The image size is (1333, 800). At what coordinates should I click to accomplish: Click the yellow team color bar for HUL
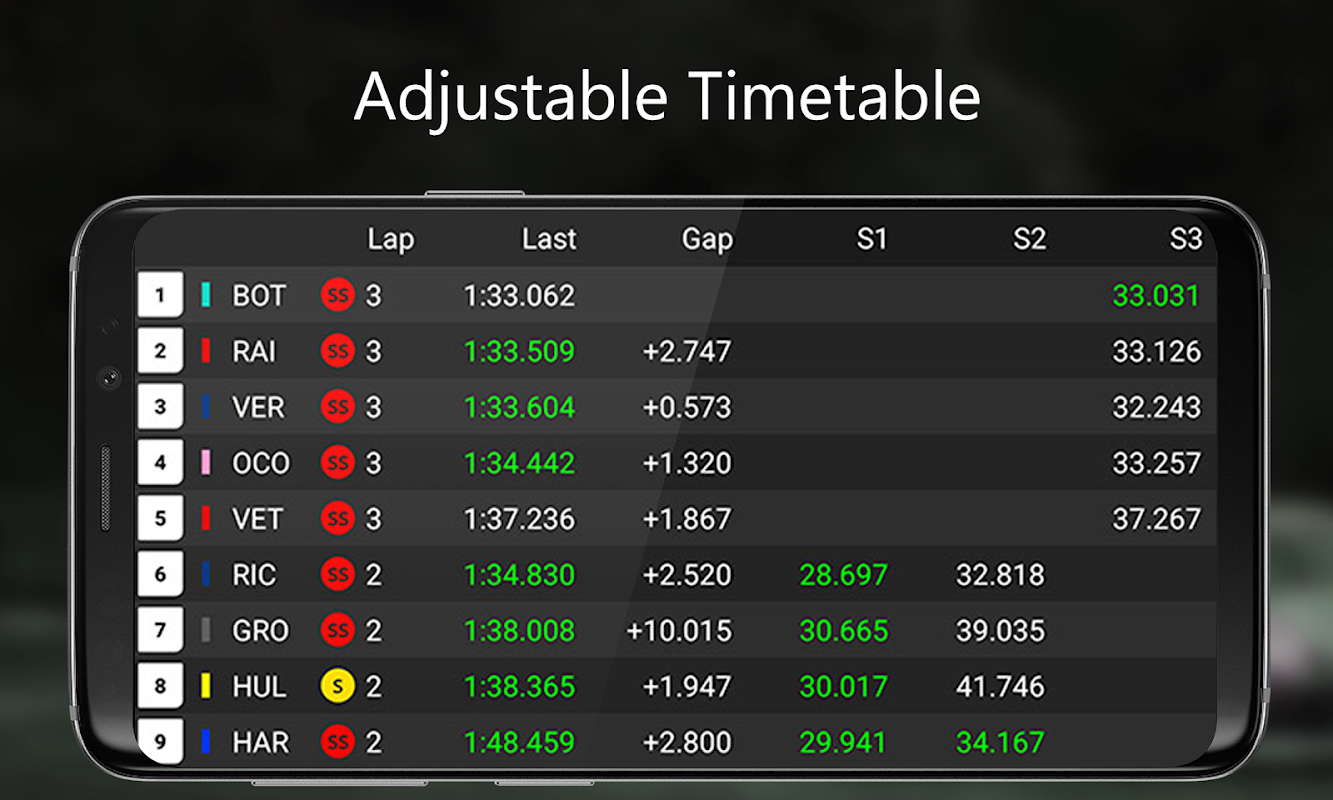[206, 686]
